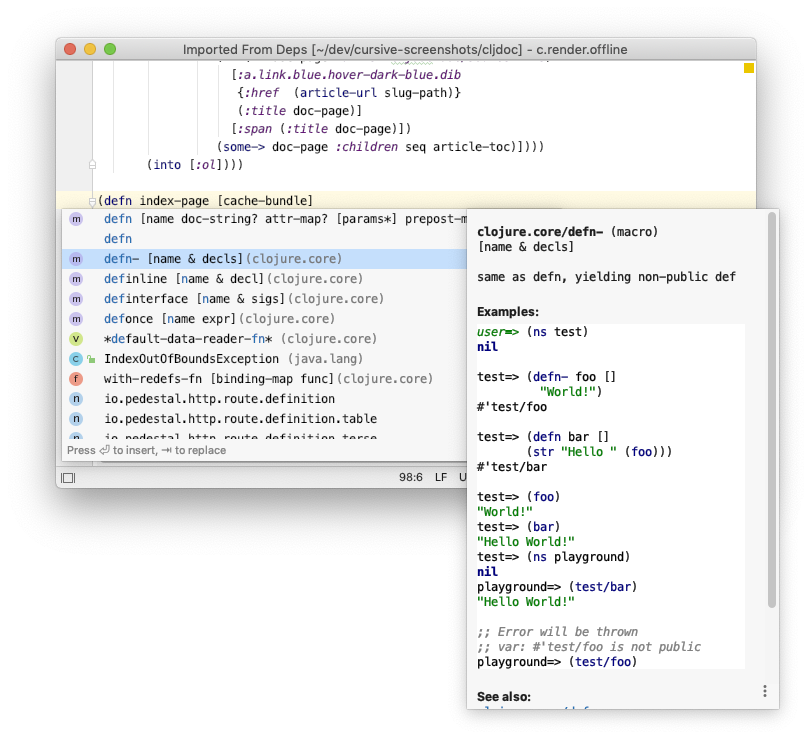Select plain defn completion entry
This screenshot has height=736, width=812.
pos(264,239)
